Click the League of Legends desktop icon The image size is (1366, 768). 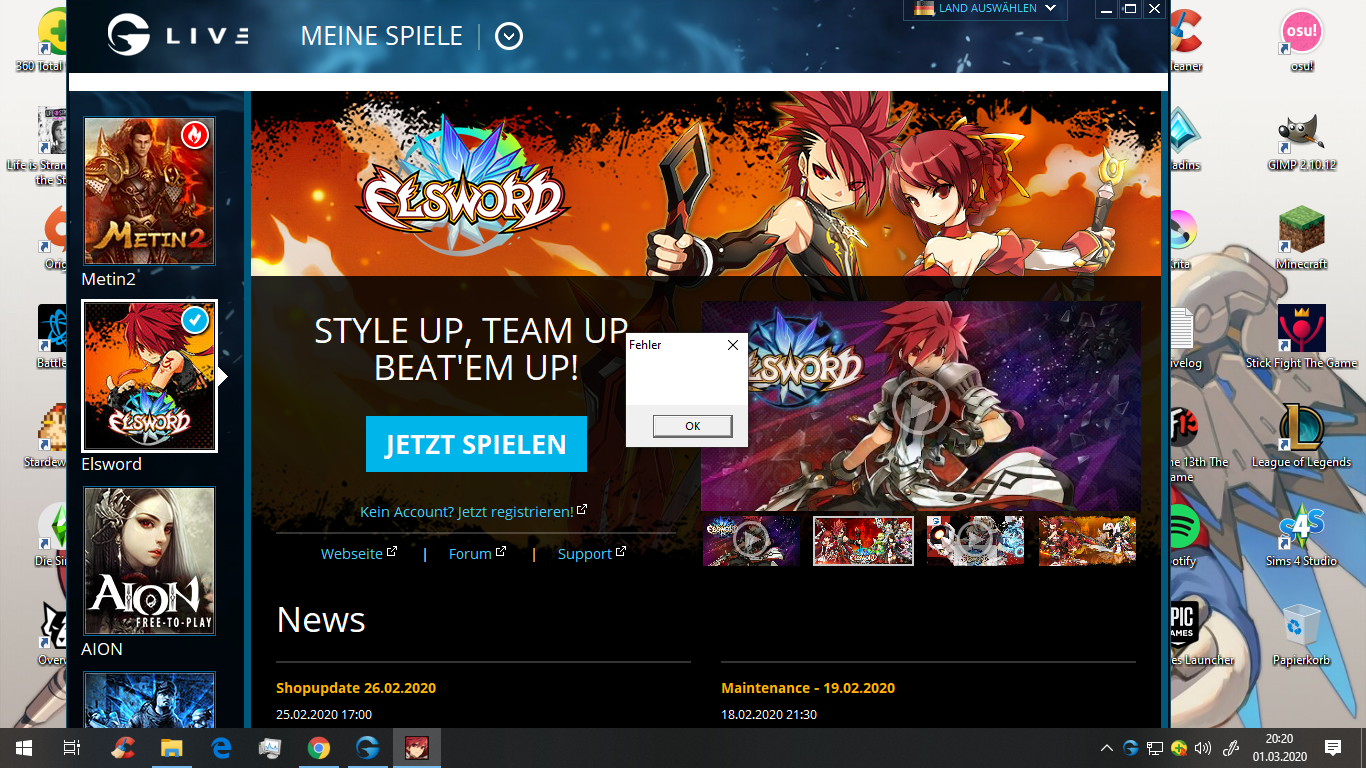point(1301,436)
